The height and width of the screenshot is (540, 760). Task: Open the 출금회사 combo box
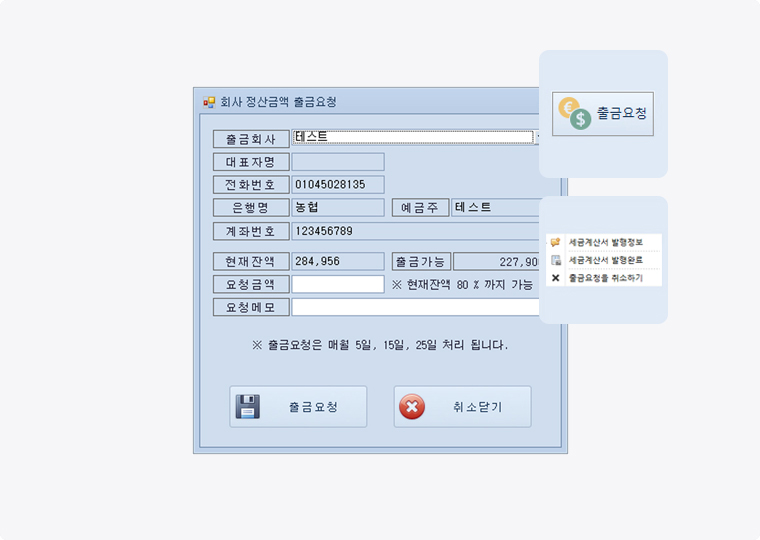click(536, 138)
